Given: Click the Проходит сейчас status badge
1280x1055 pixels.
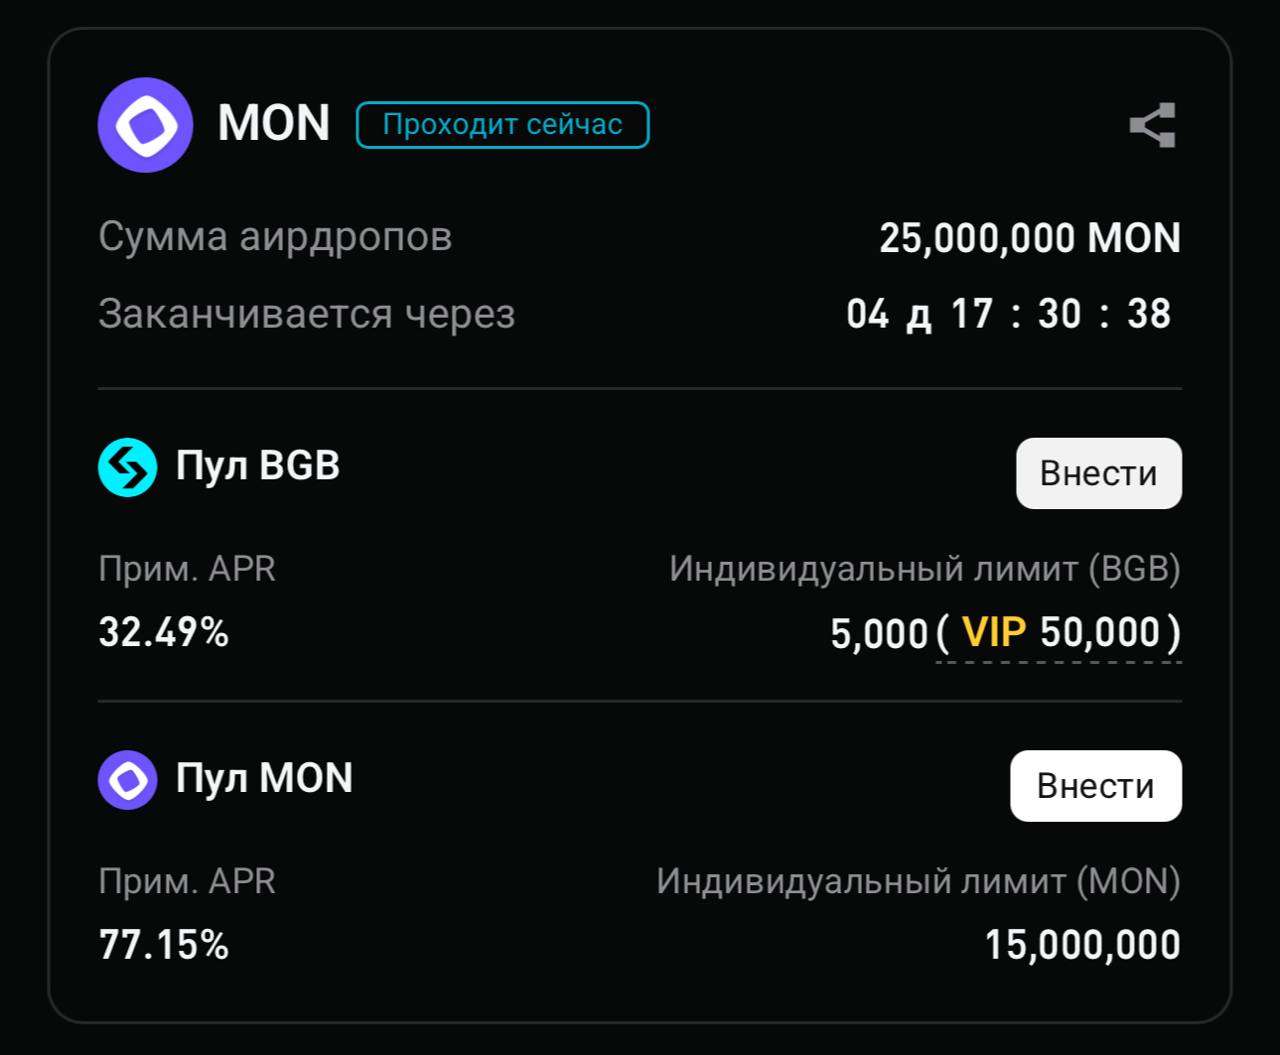Looking at the screenshot, I should click(502, 125).
